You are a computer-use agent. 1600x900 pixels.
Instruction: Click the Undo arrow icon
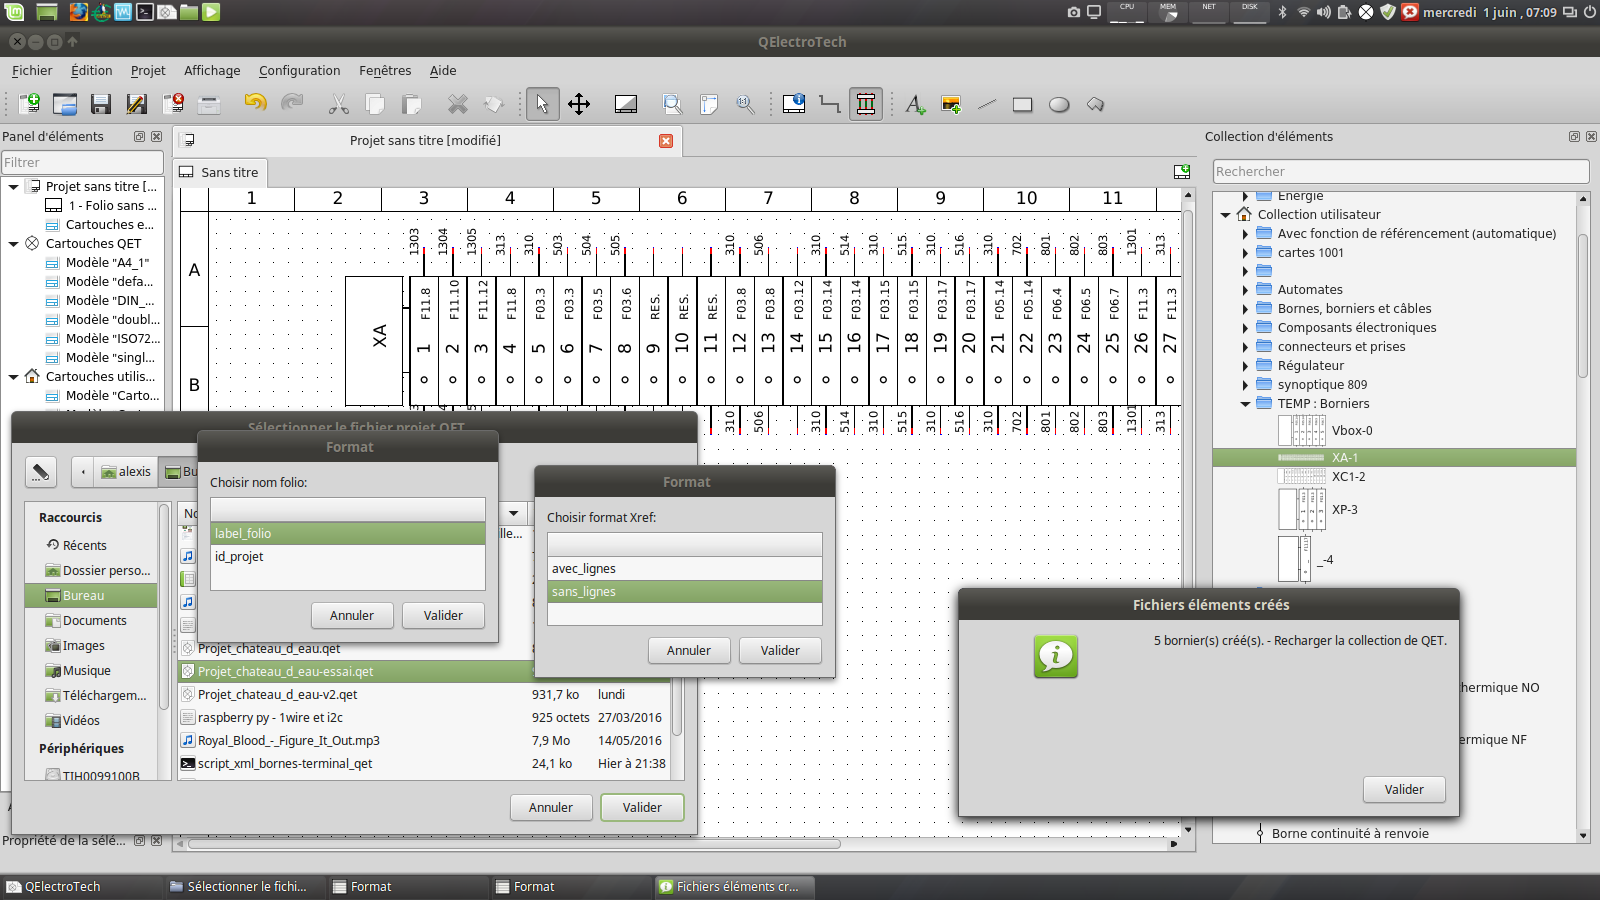255,104
